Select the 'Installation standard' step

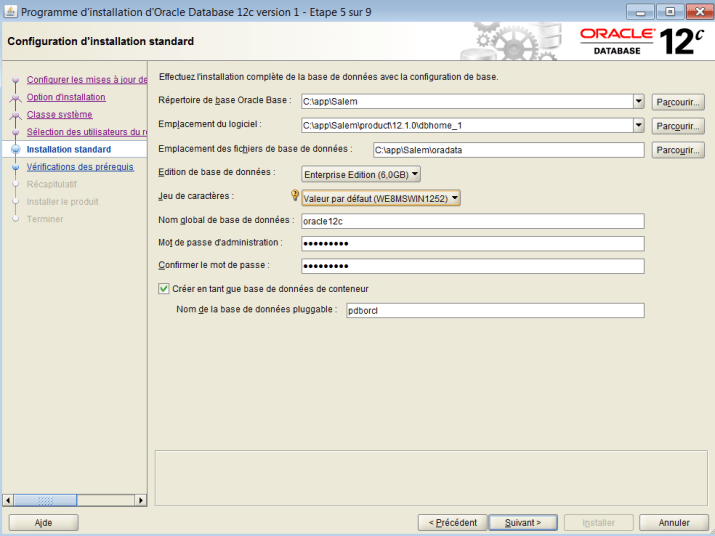click(x=69, y=149)
